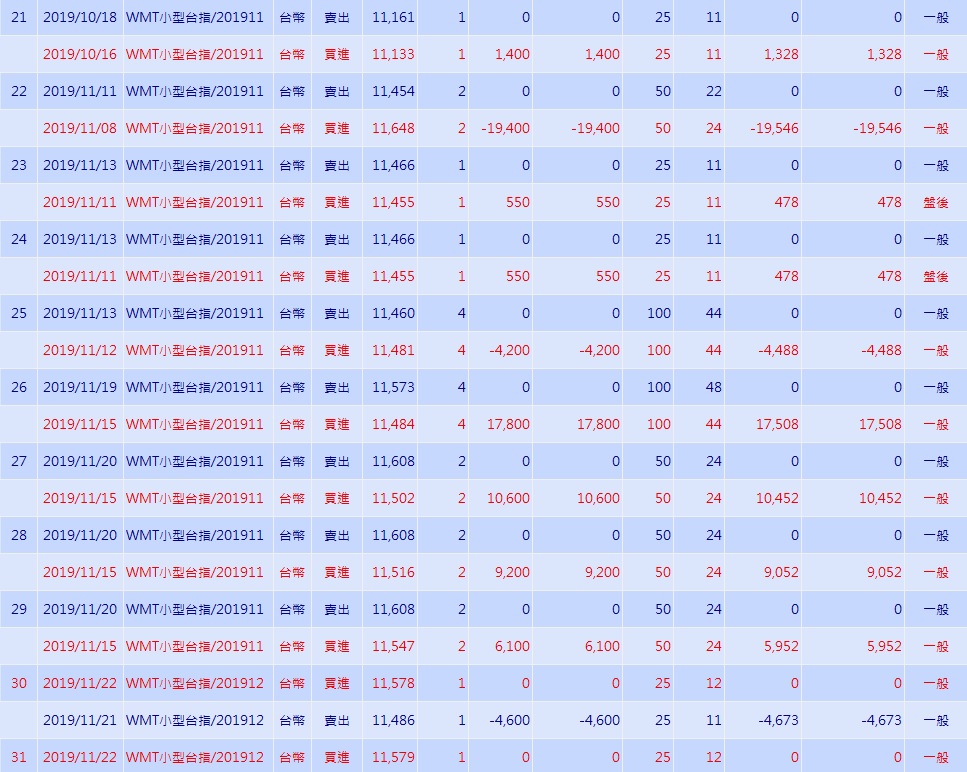The height and width of the screenshot is (772, 967).
Task: Click the first 盤後 session label
Action: [936, 202]
